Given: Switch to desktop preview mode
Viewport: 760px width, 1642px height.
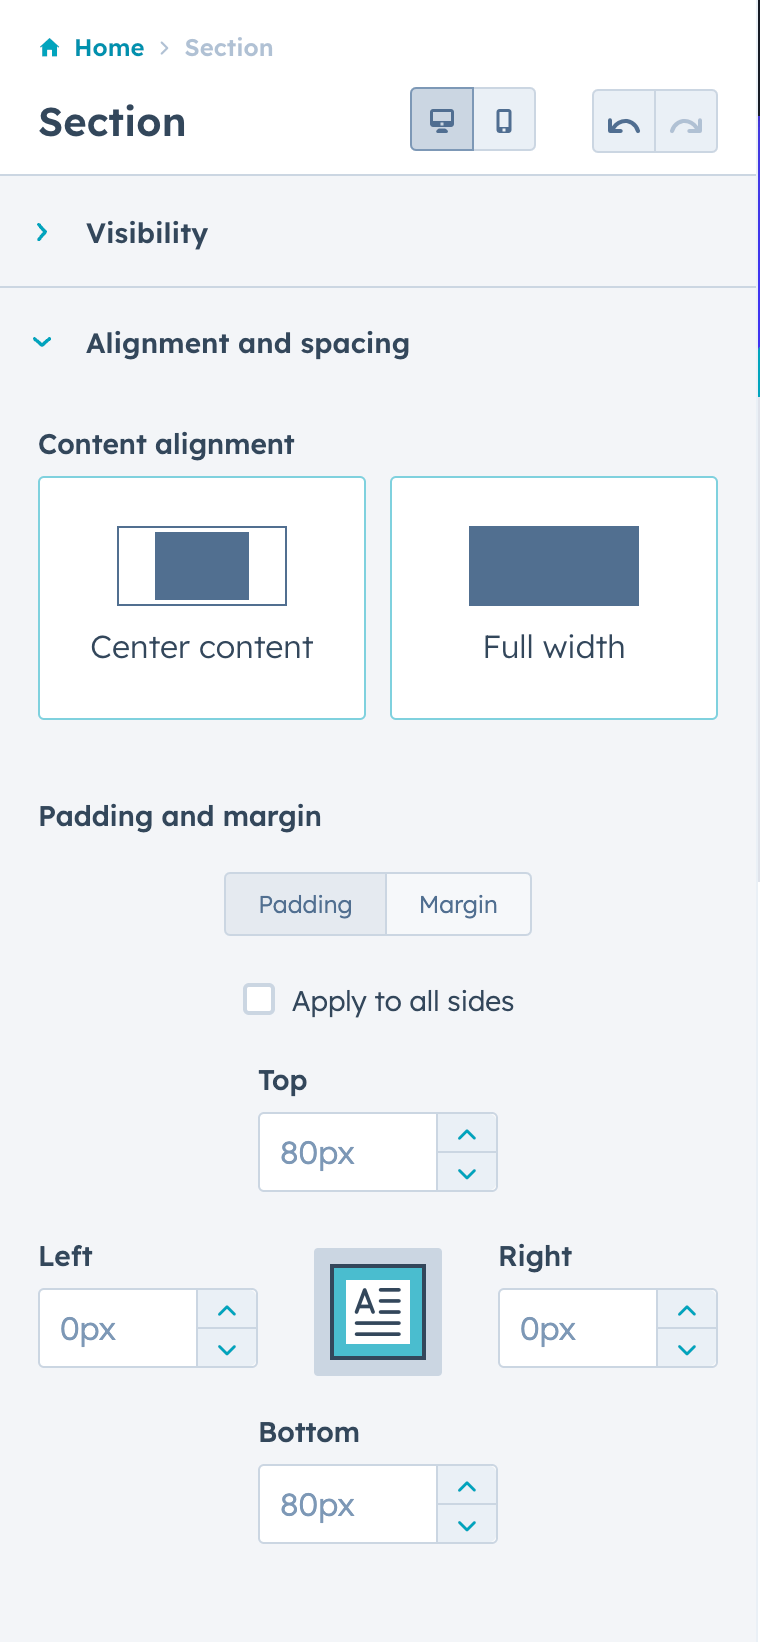Looking at the screenshot, I should (441, 119).
